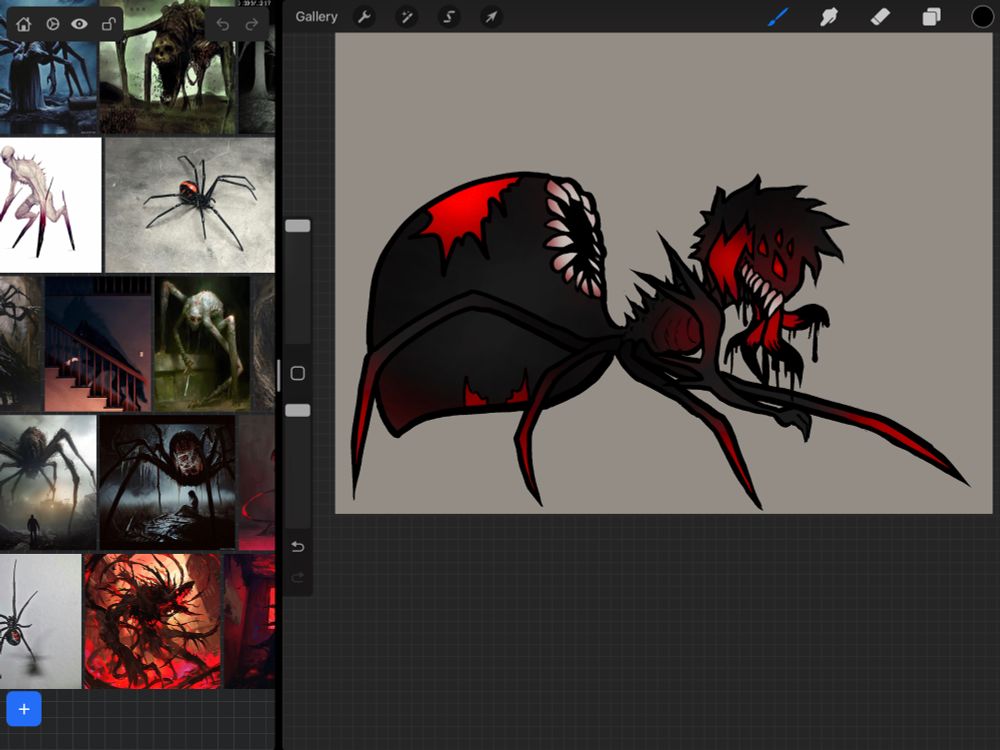Image resolution: width=1000 pixels, height=750 pixels.
Task: Tap the brush opacity slider handle
Action: (298, 411)
